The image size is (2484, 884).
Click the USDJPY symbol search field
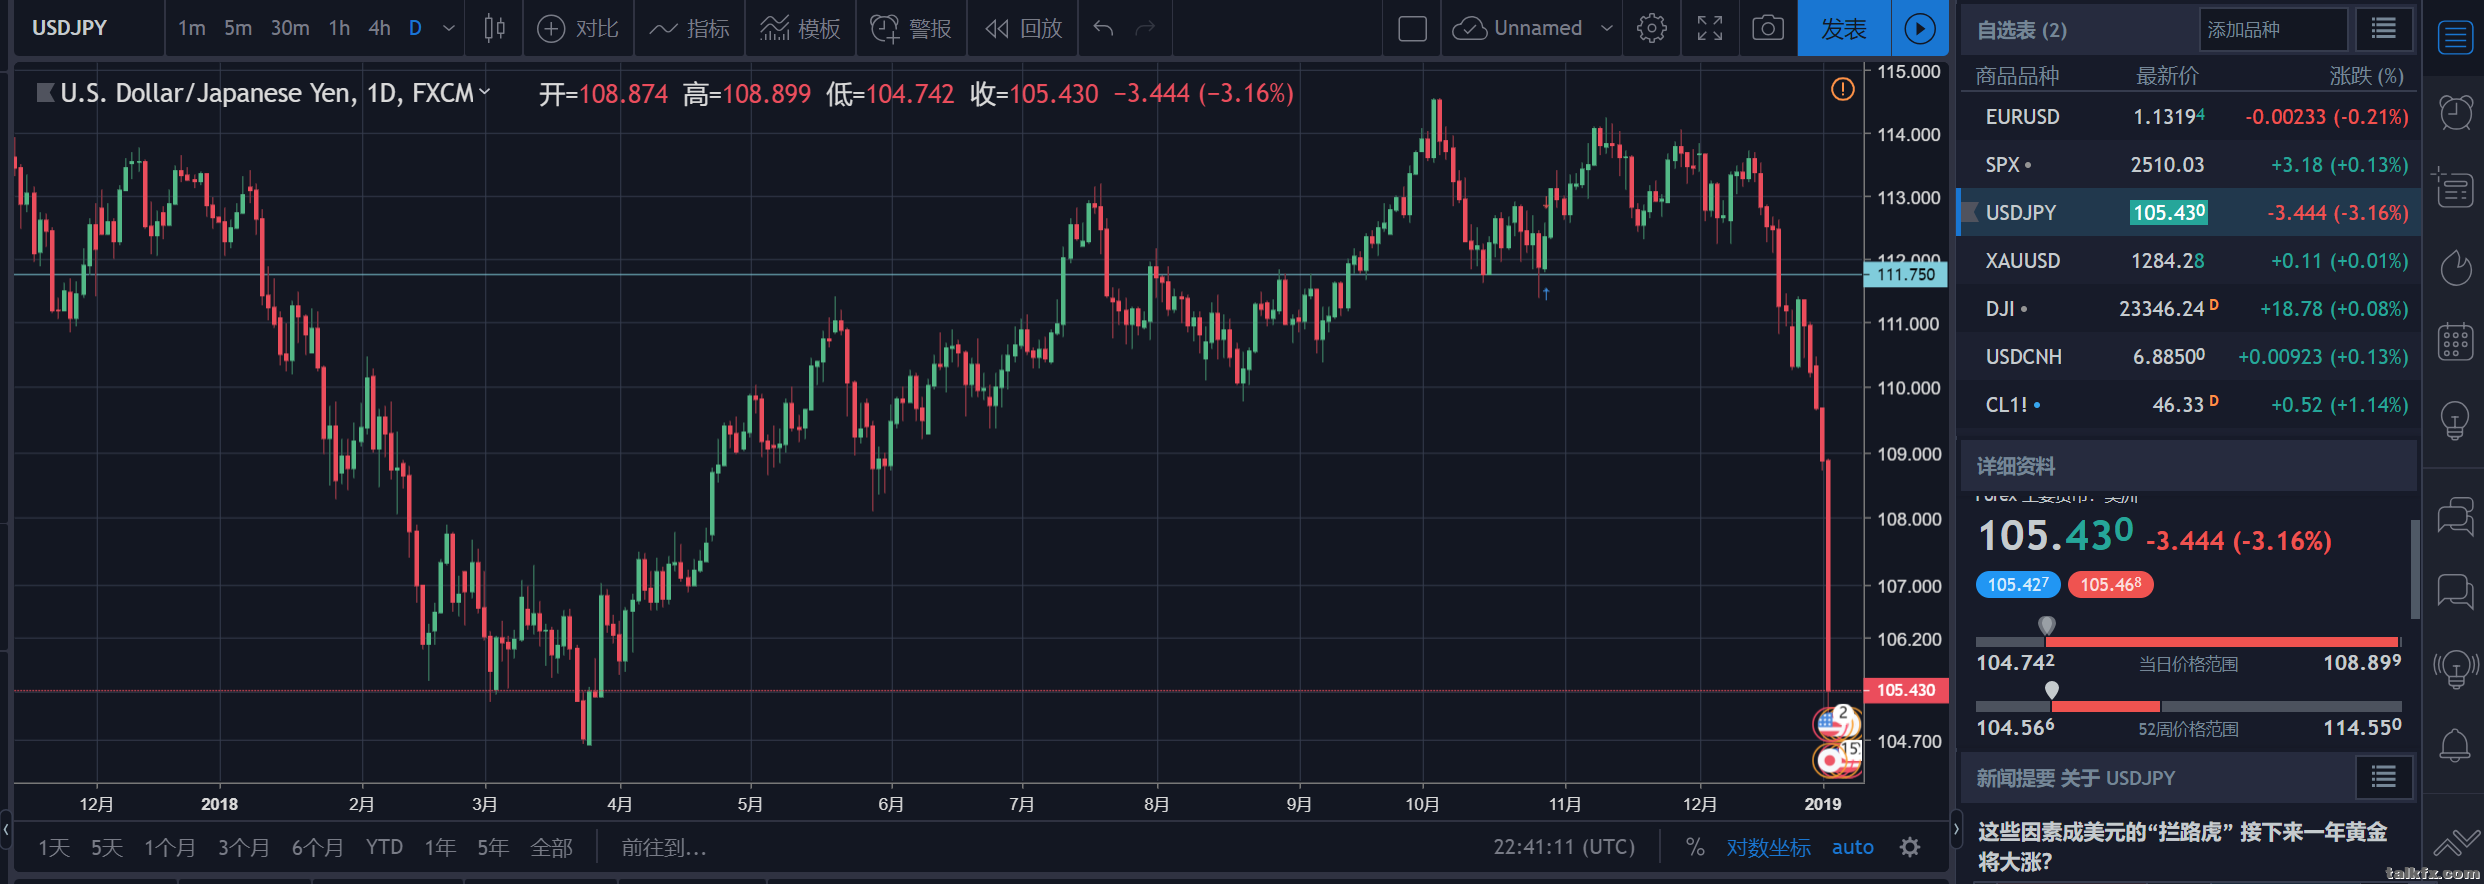pos(90,28)
